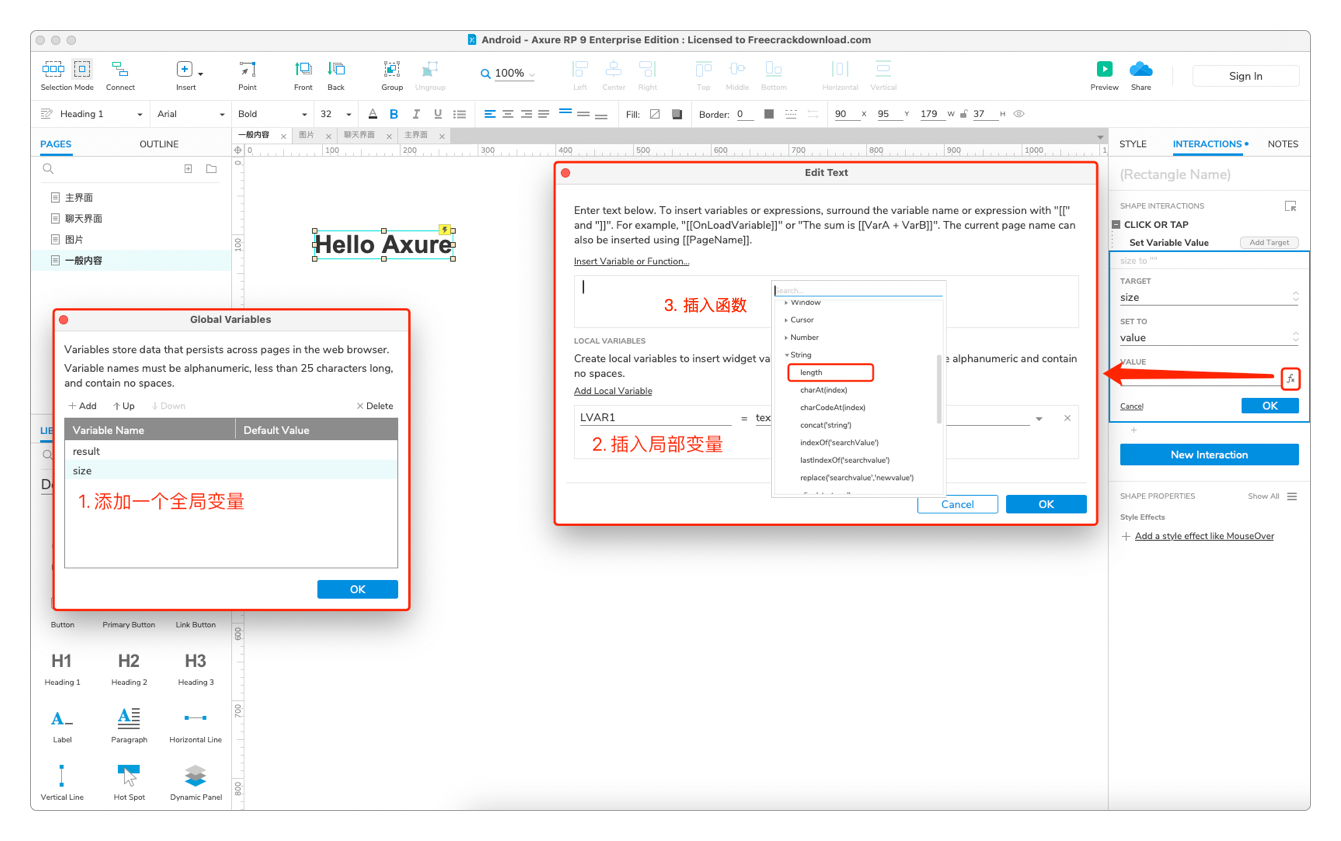Image resolution: width=1341 pixels, height=841 pixels.
Task: Open the Arial font dropdown
Action: (222, 115)
